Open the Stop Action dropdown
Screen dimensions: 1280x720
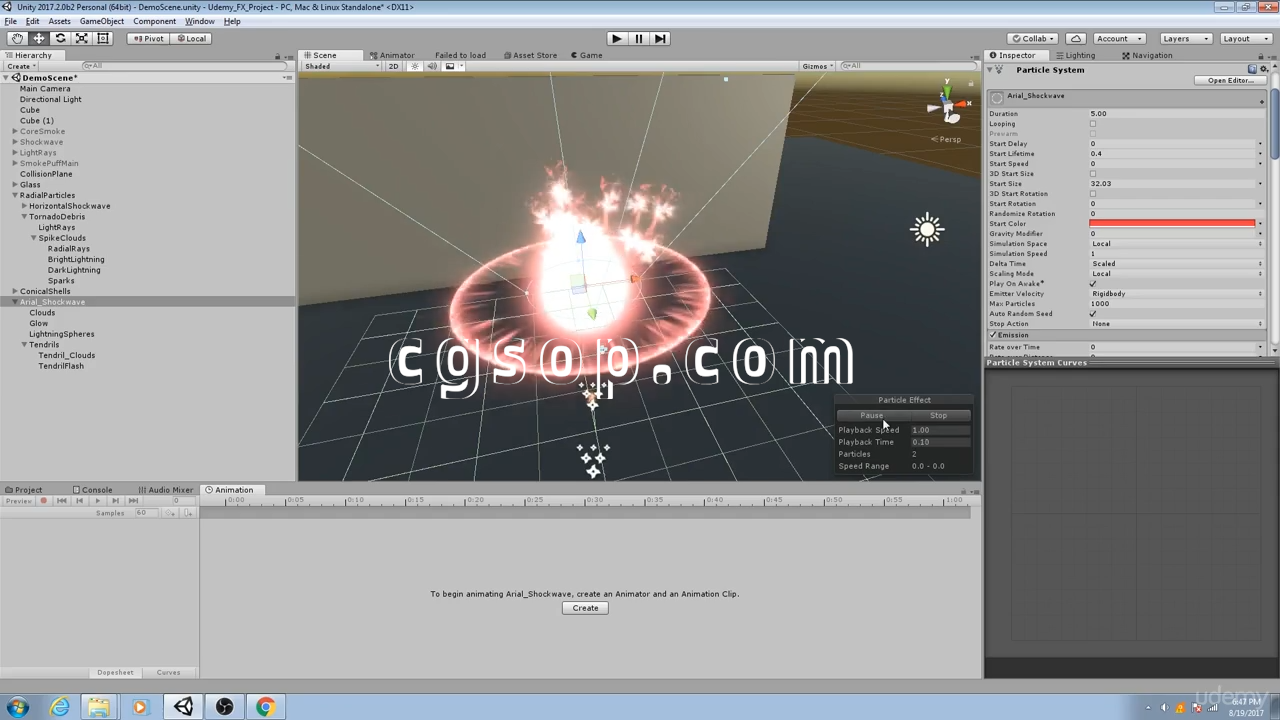point(1176,324)
